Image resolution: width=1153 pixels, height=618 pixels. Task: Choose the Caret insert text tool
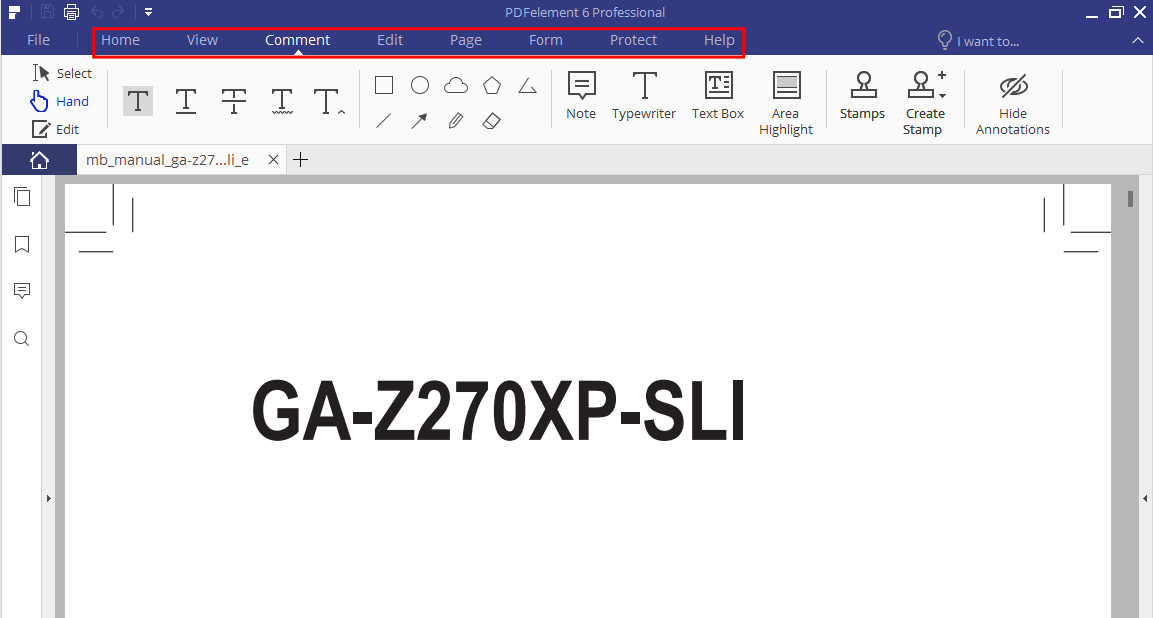coord(329,101)
